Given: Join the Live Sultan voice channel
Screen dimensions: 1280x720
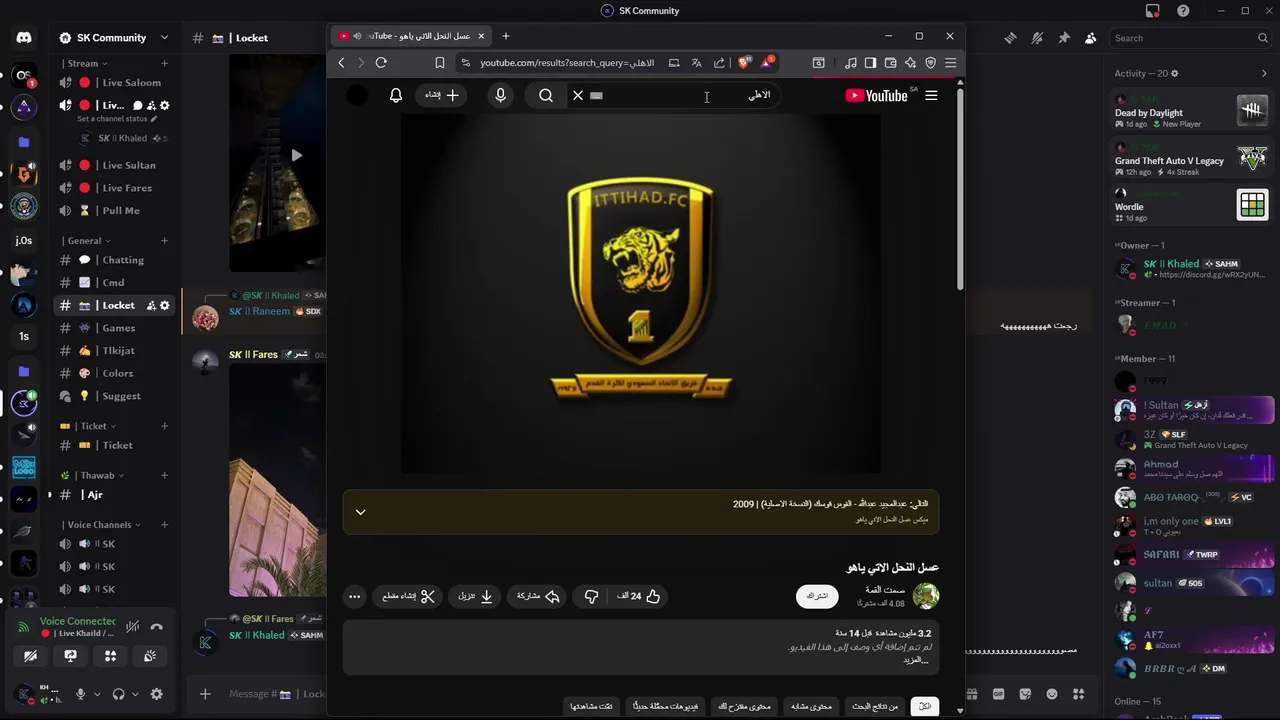Looking at the screenshot, I should pyautogui.click(x=115, y=165).
